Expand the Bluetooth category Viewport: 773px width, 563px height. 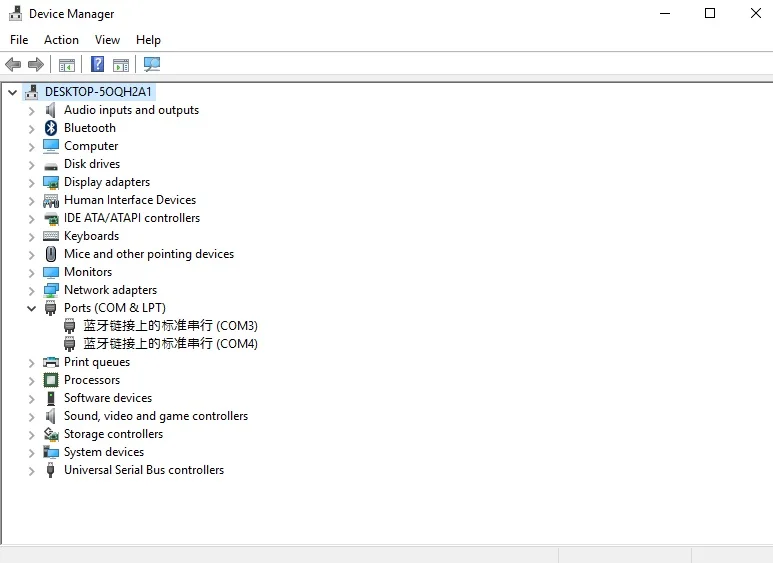[32, 129]
